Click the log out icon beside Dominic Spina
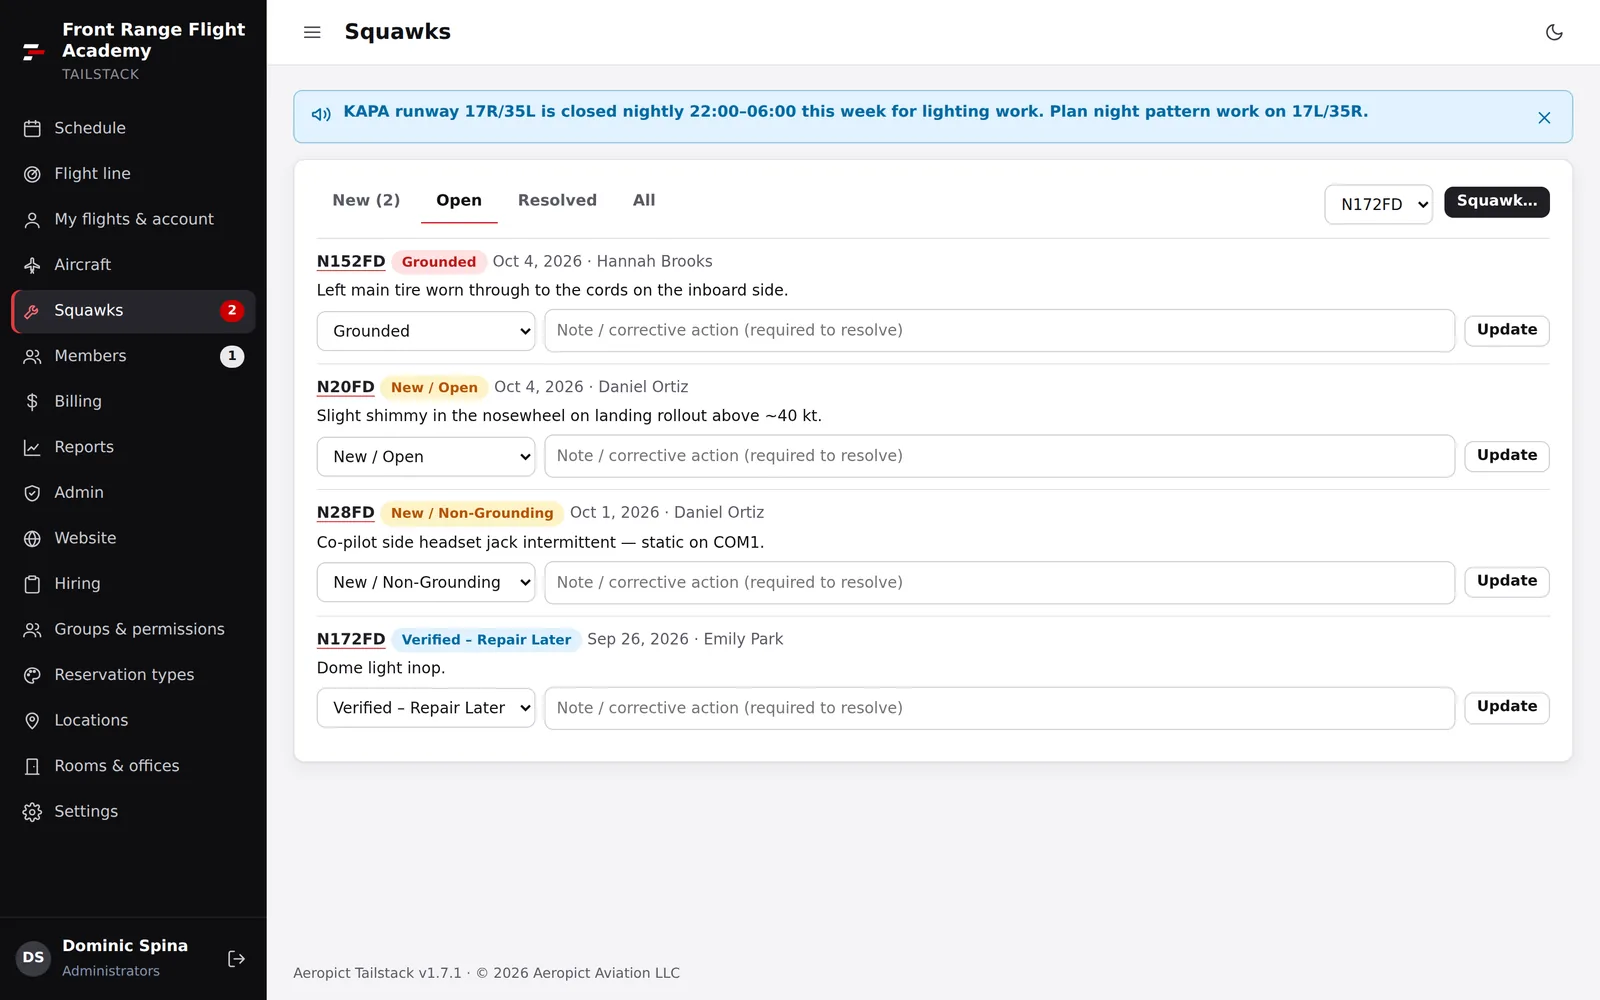Screen dimensions: 1600x1000 236,958
